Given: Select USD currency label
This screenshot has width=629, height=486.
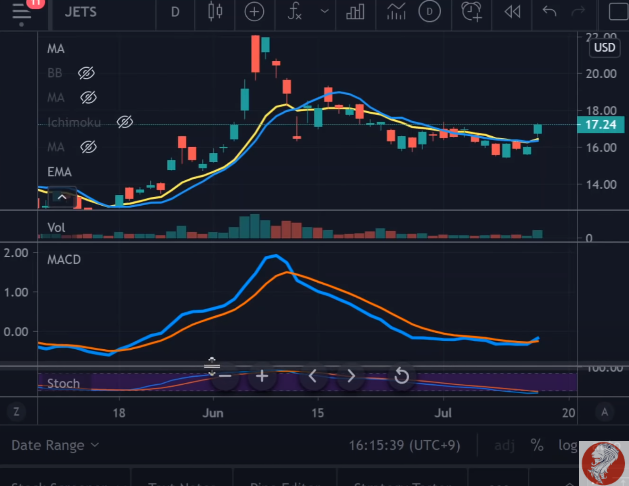Looking at the screenshot, I should click(605, 48).
